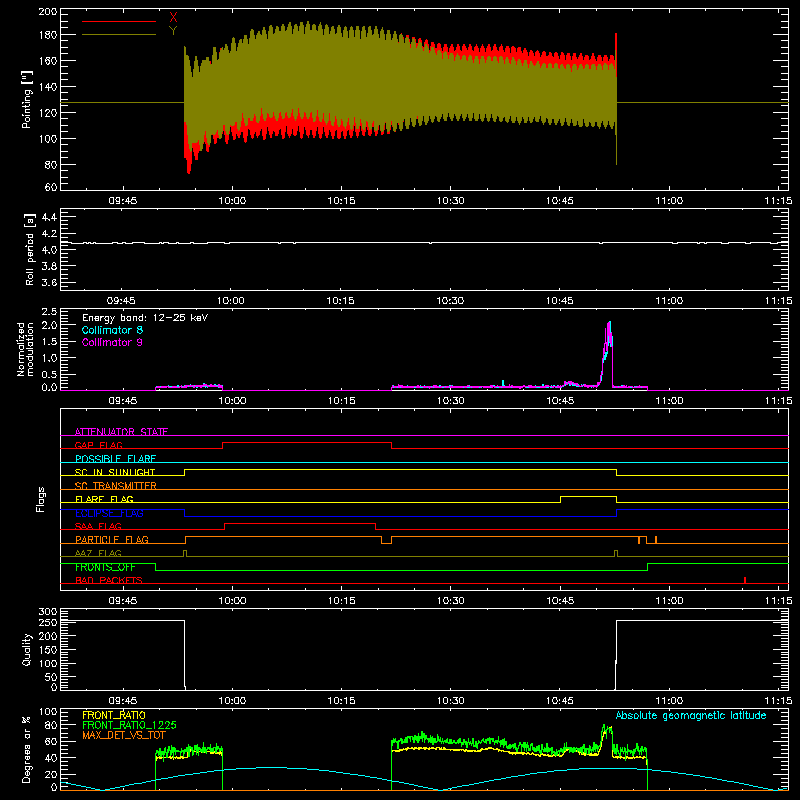Screen dimensions: 800x800
Task: Click the 10:30 label under the Pointing plot
Action: point(451,201)
